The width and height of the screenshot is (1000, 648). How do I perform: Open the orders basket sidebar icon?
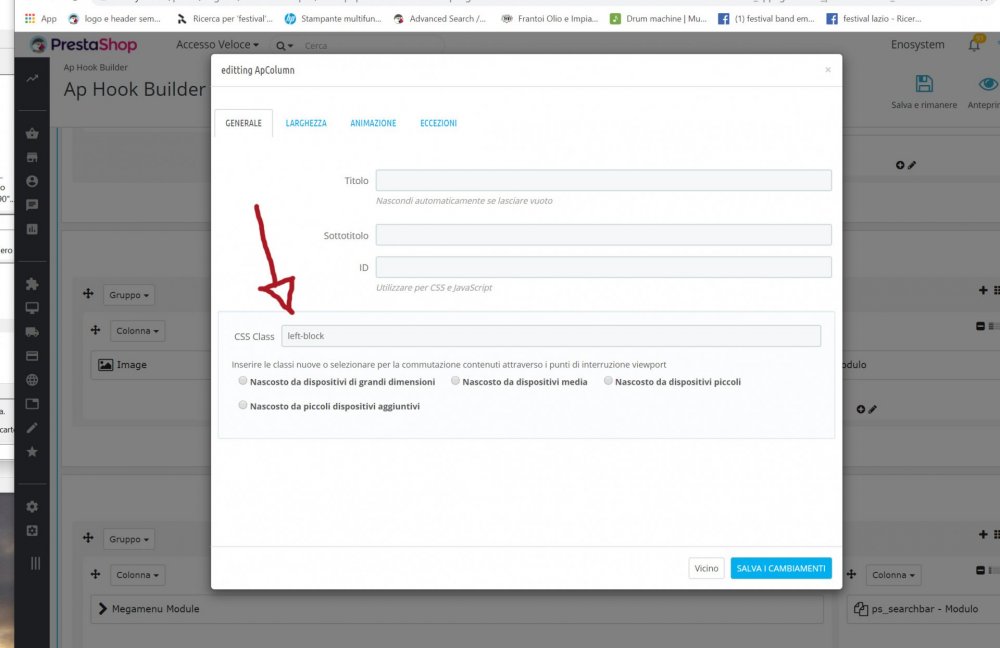click(32, 133)
